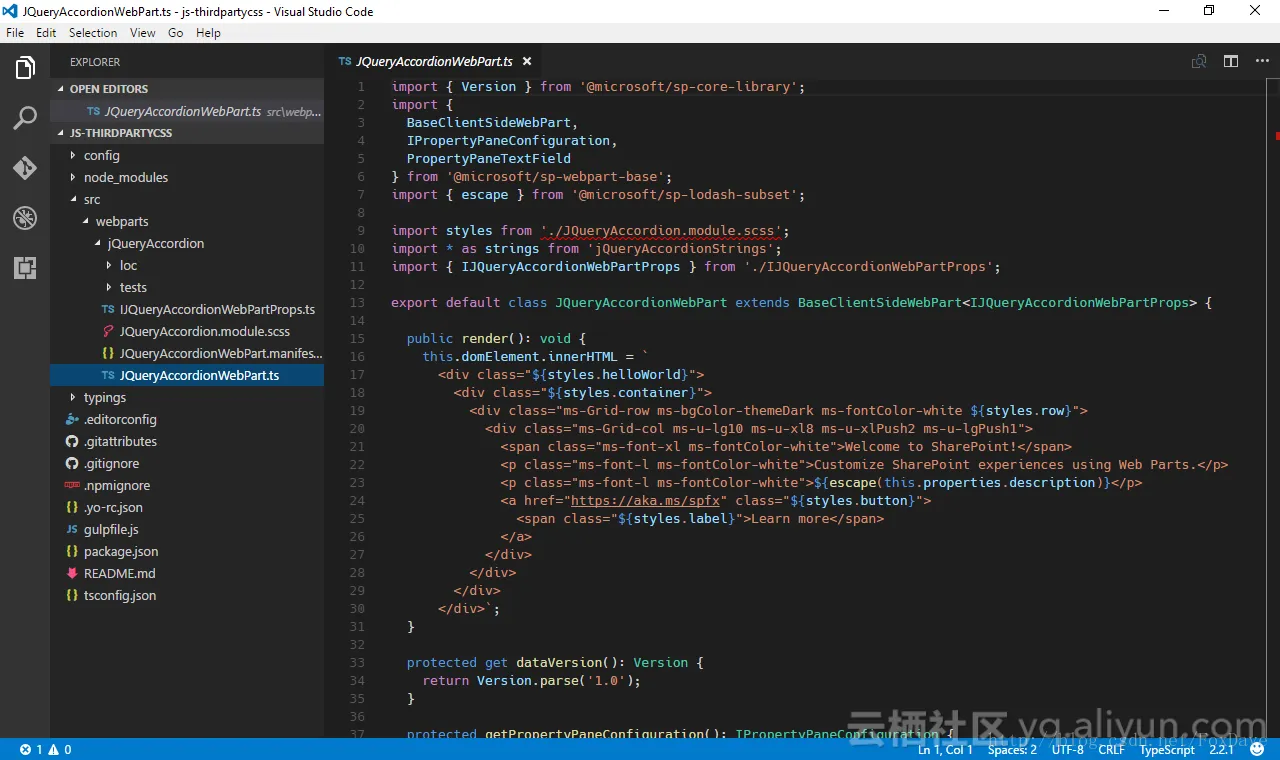Change line ending via CRLF status item
This screenshot has height=760, width=1280.
click(1111, 749)
